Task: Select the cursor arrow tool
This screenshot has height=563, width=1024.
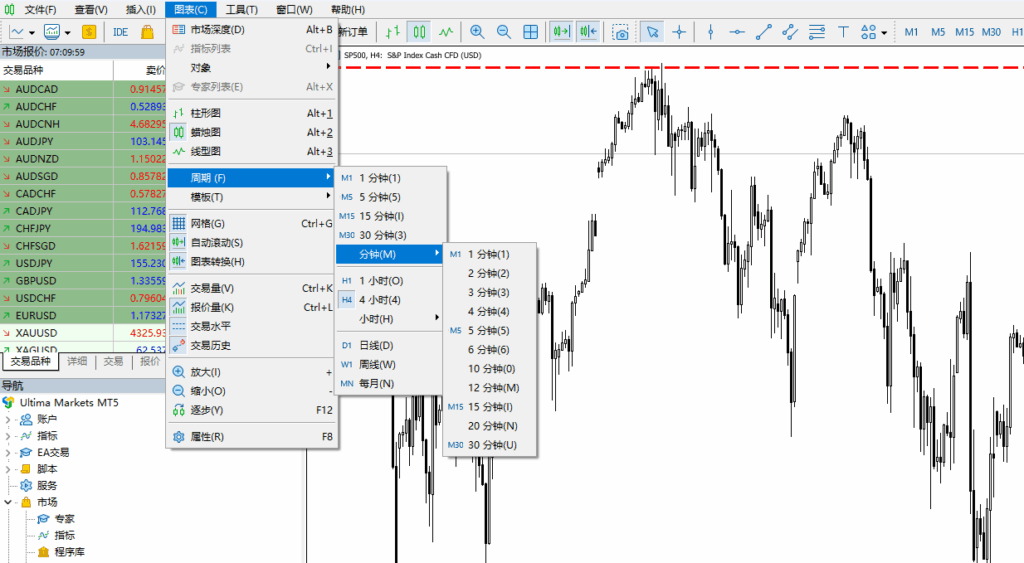Action: [652, 31]
